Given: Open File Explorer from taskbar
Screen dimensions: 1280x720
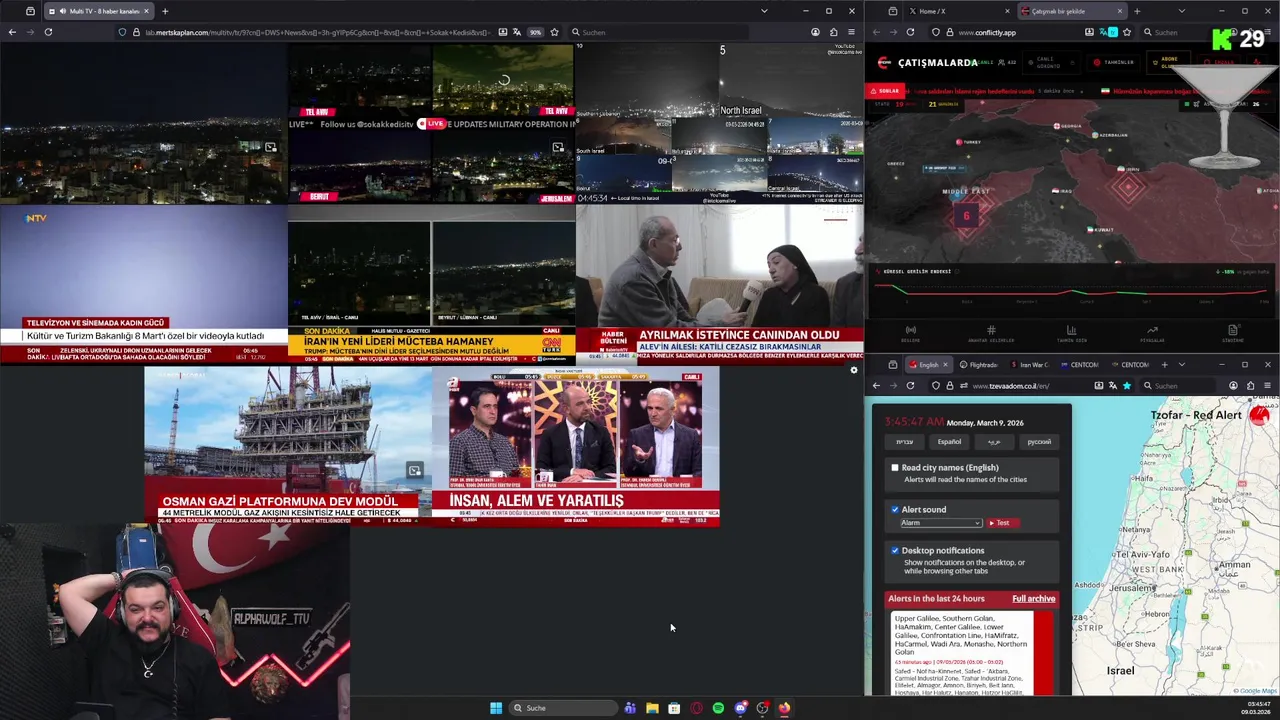Looking at the screenshot, I should coord(652,708).
